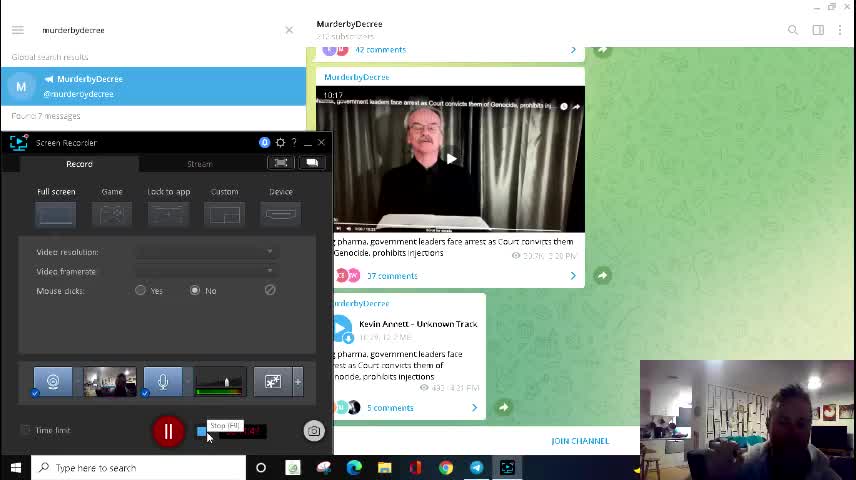Screen dimensions: 856x480
Task: Open Google Chrome from taskbar
Action: [x=446, y=468]
